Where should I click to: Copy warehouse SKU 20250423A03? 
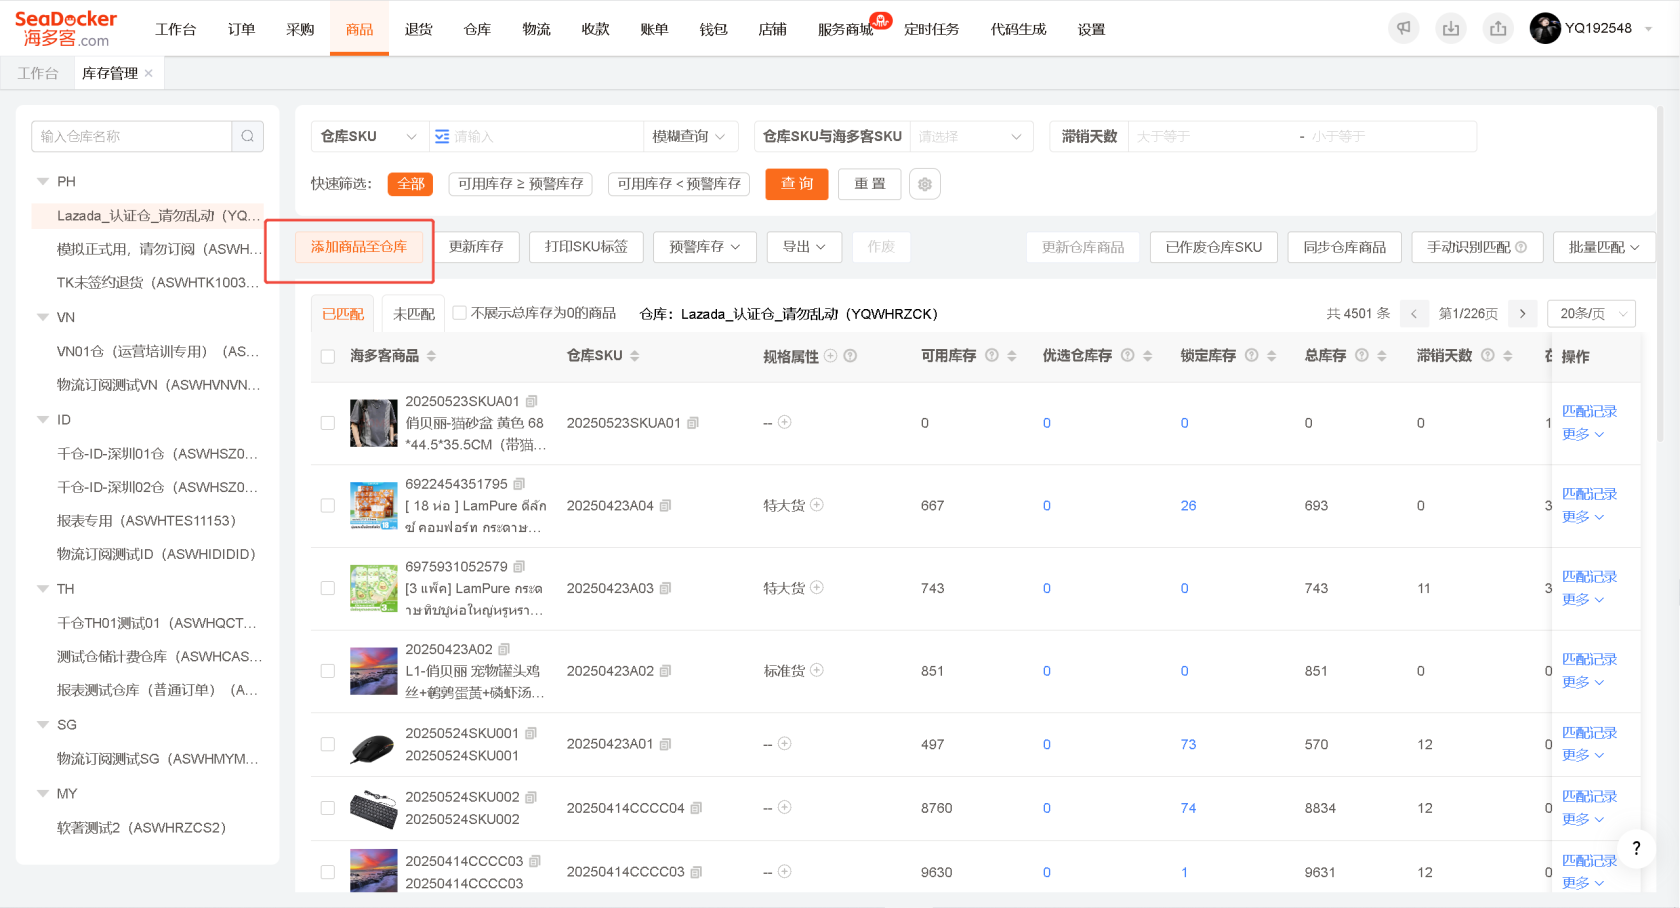click(x=665, y=588)
